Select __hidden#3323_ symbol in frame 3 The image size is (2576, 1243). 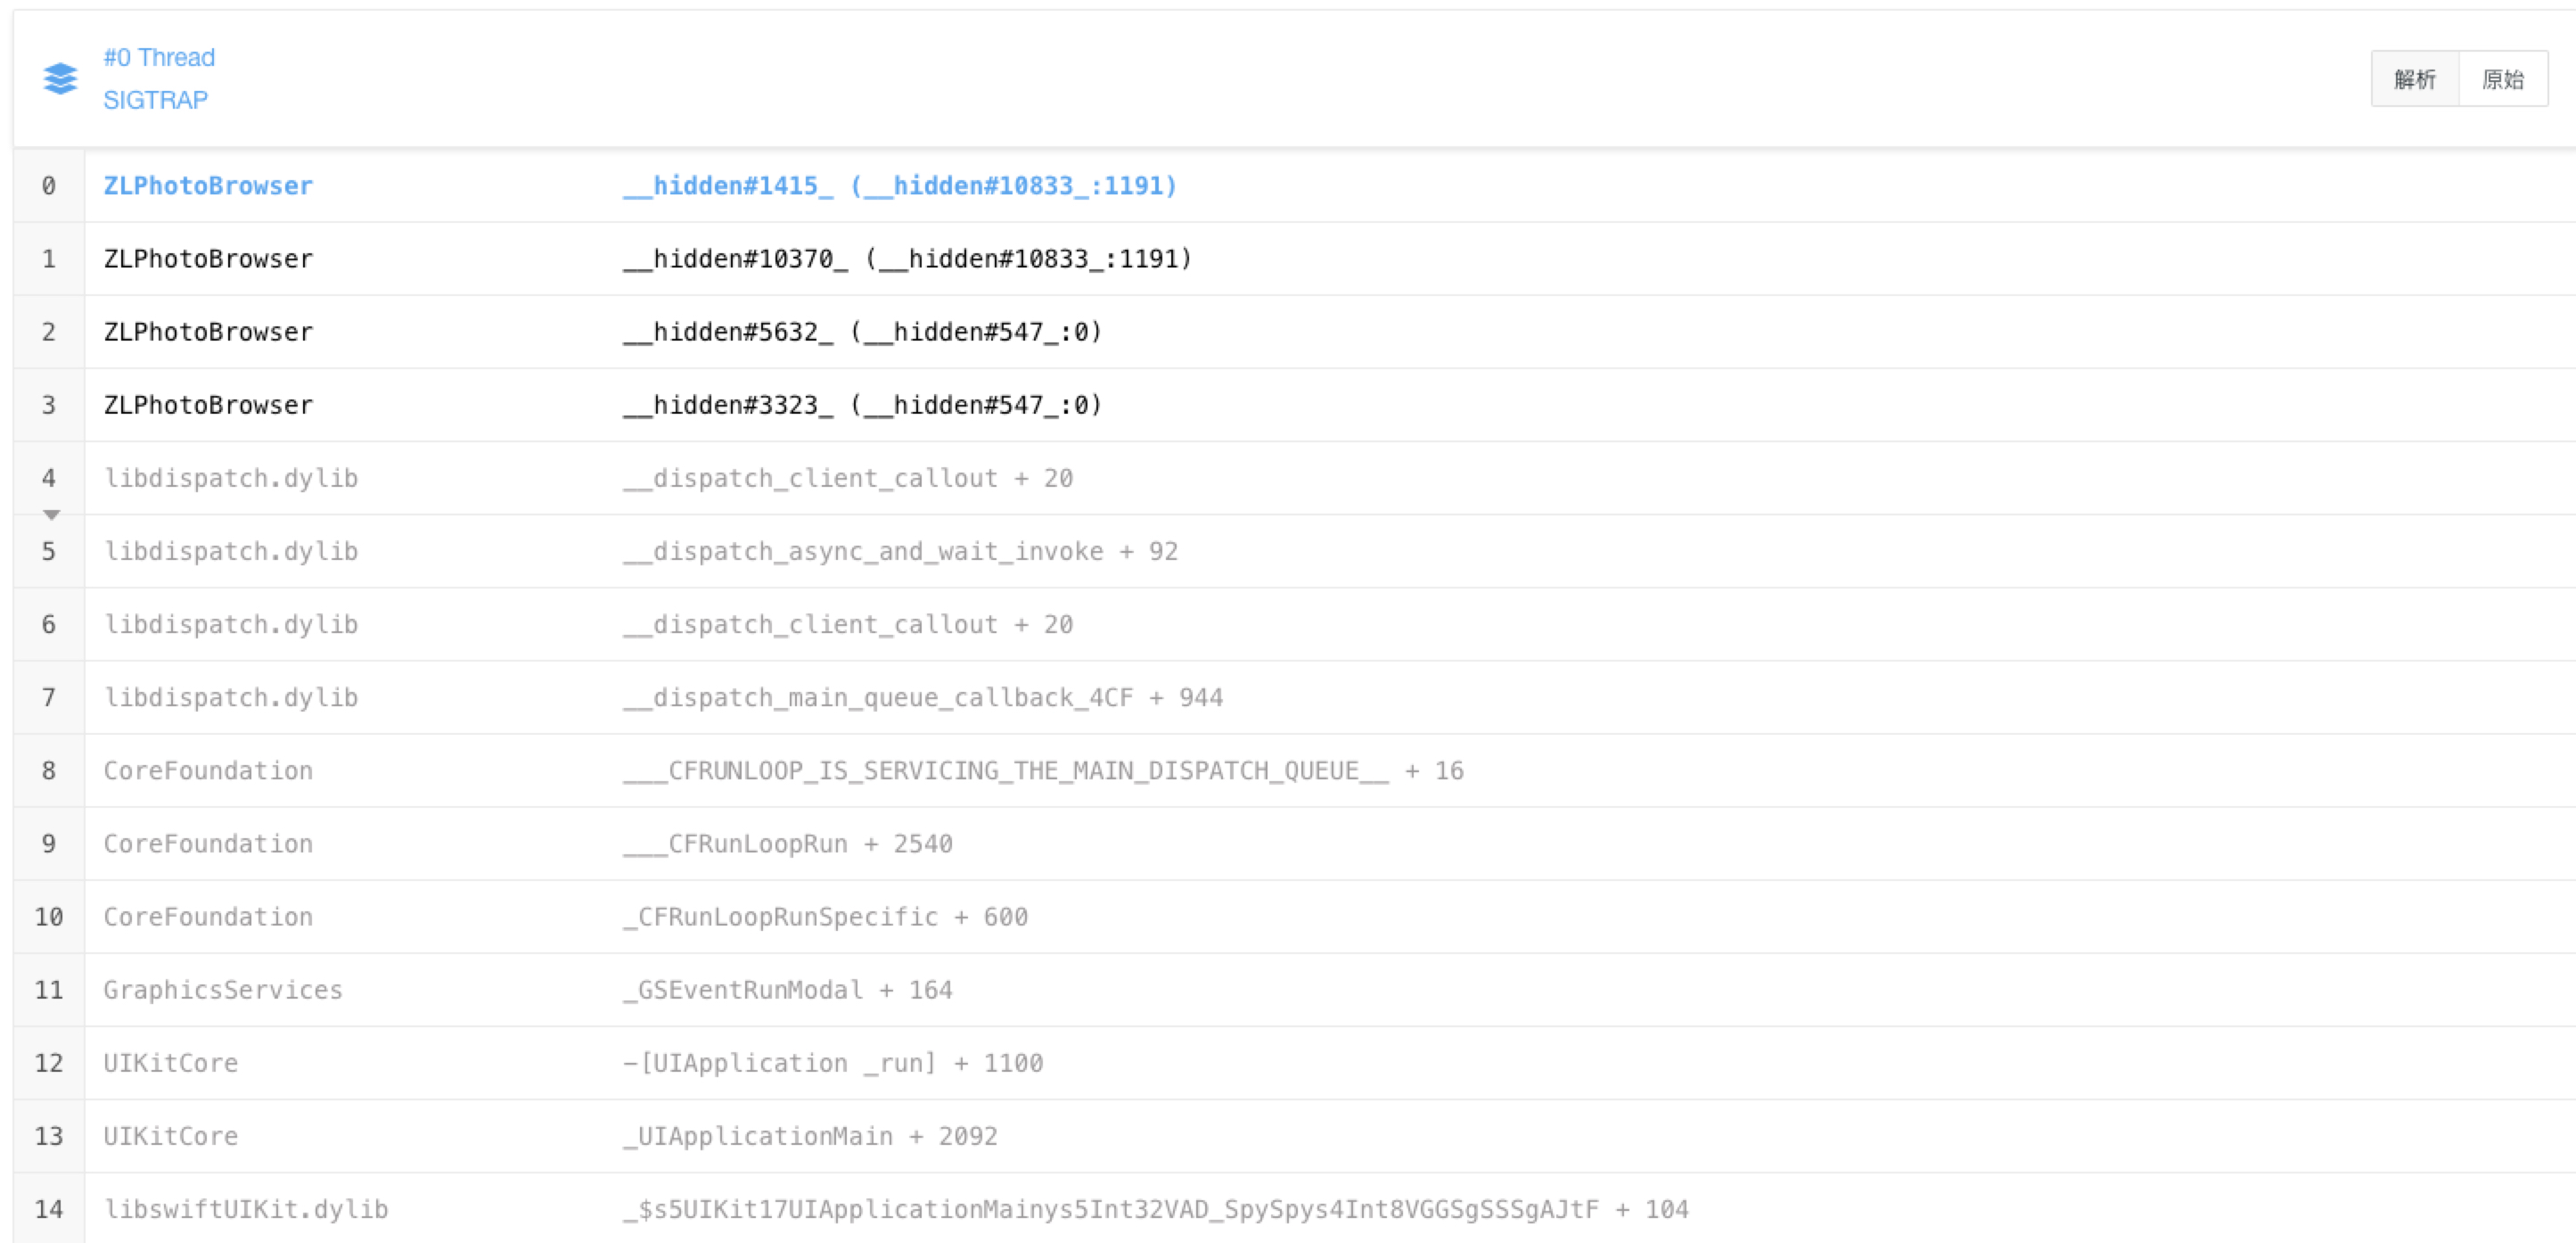click(x=728, y=405)
